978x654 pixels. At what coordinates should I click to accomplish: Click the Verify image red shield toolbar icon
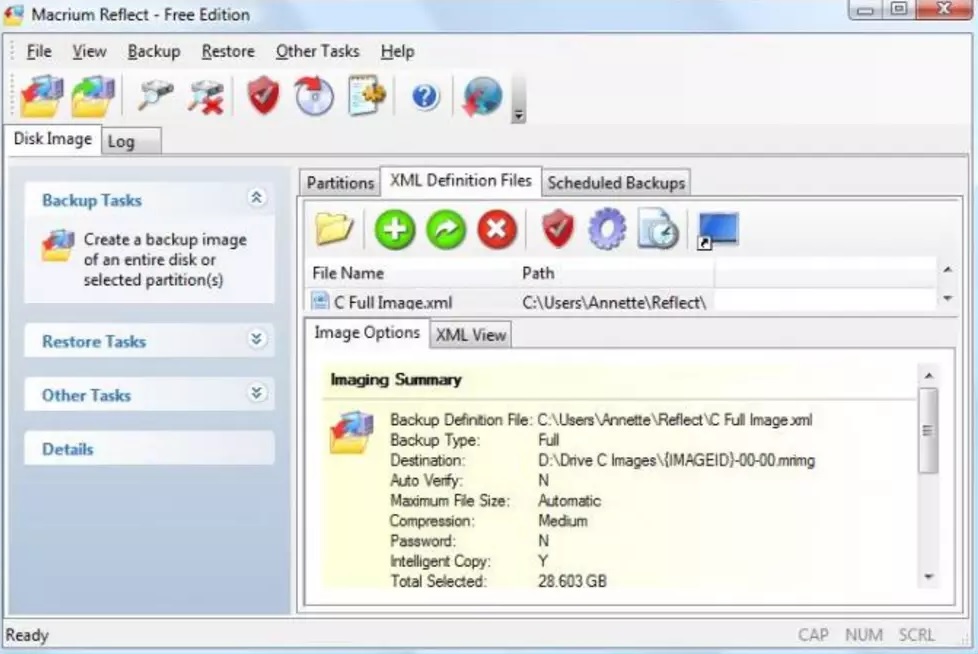pyautogui.click(x=263, y=96)
